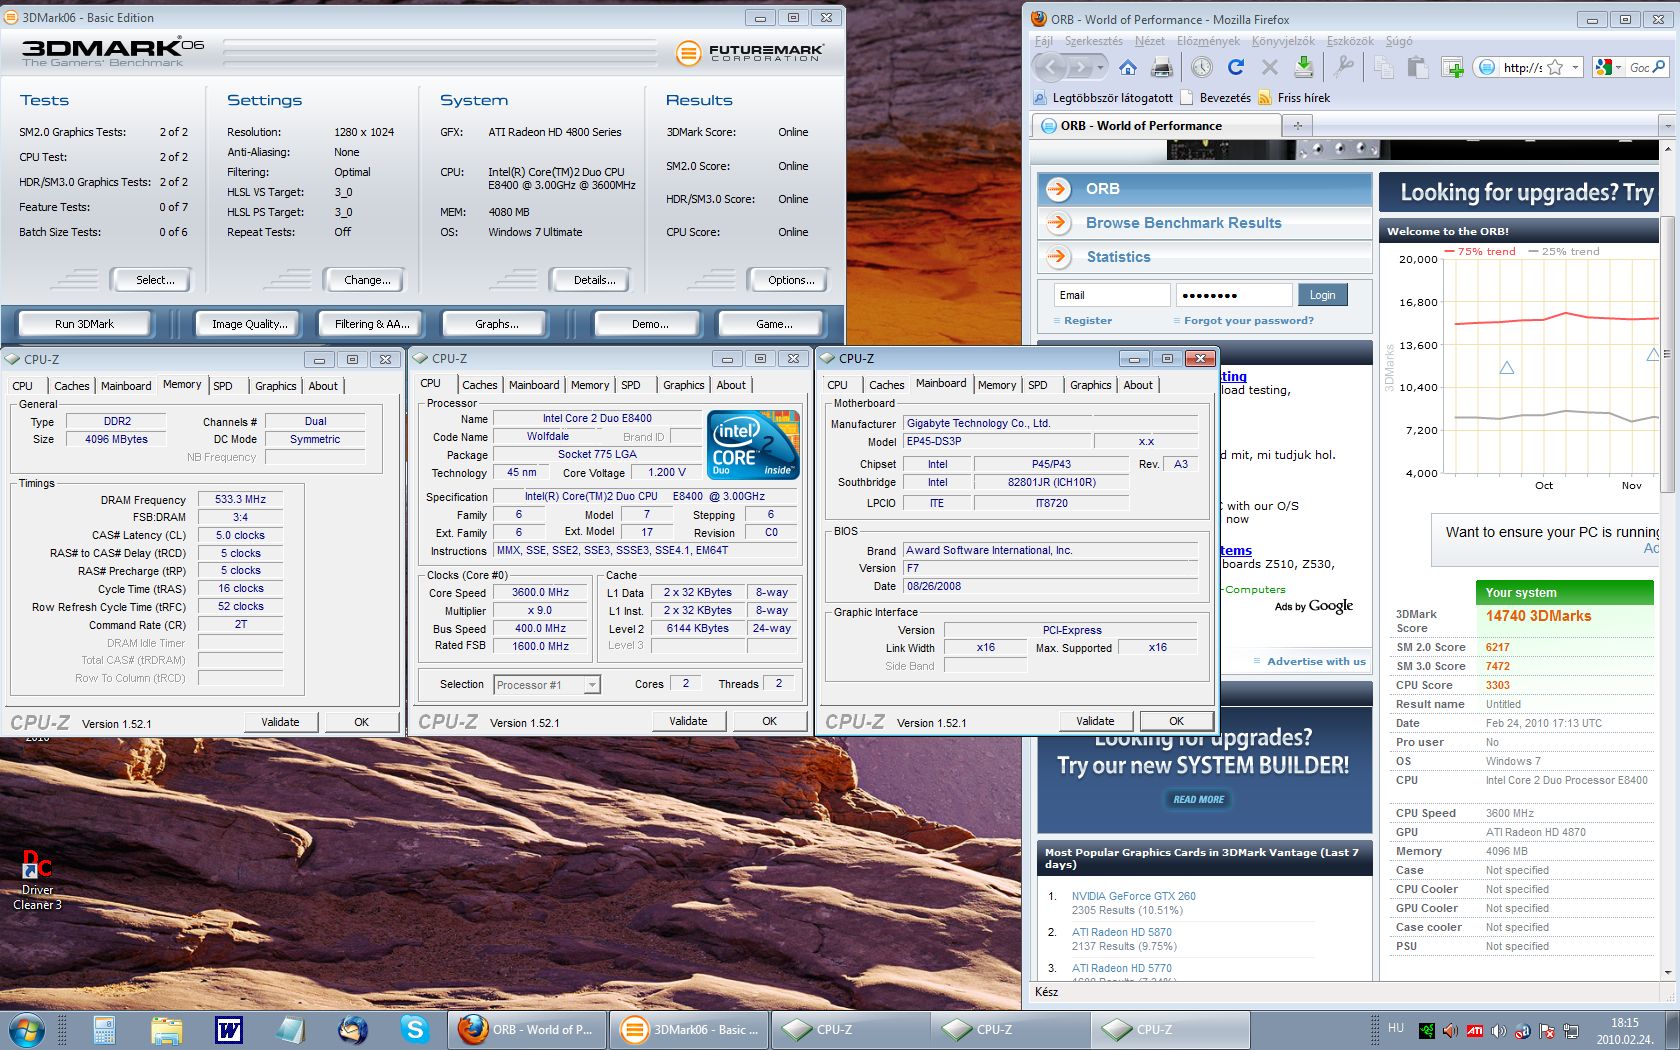Image resolution: width=1680 pixels, height=1050 pixels.
Task: Click the copy icon in Firefox toolbar
Action: tap(1384, 67)
